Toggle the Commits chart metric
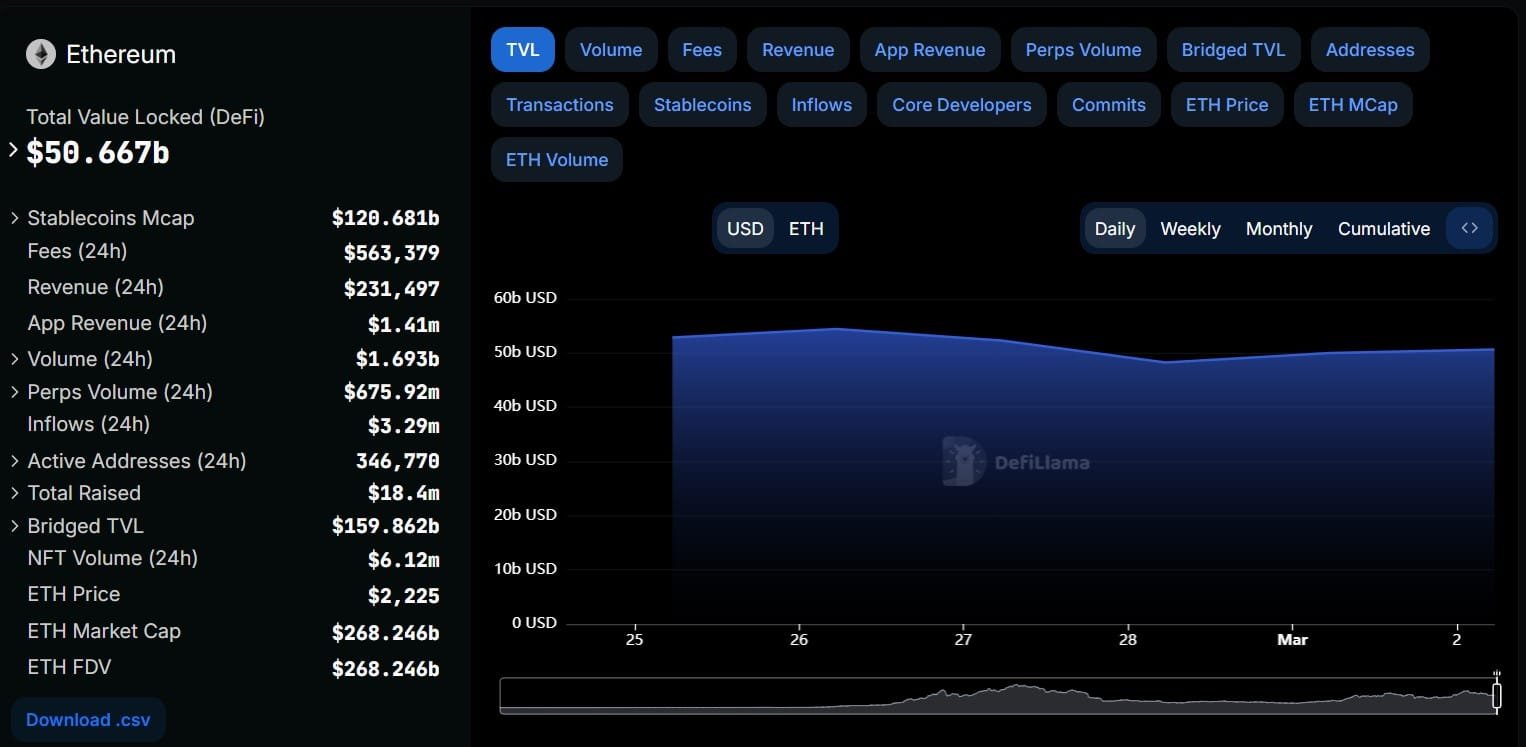The width and height of the screenshot is (1526, 747). tap(1109, 105)
